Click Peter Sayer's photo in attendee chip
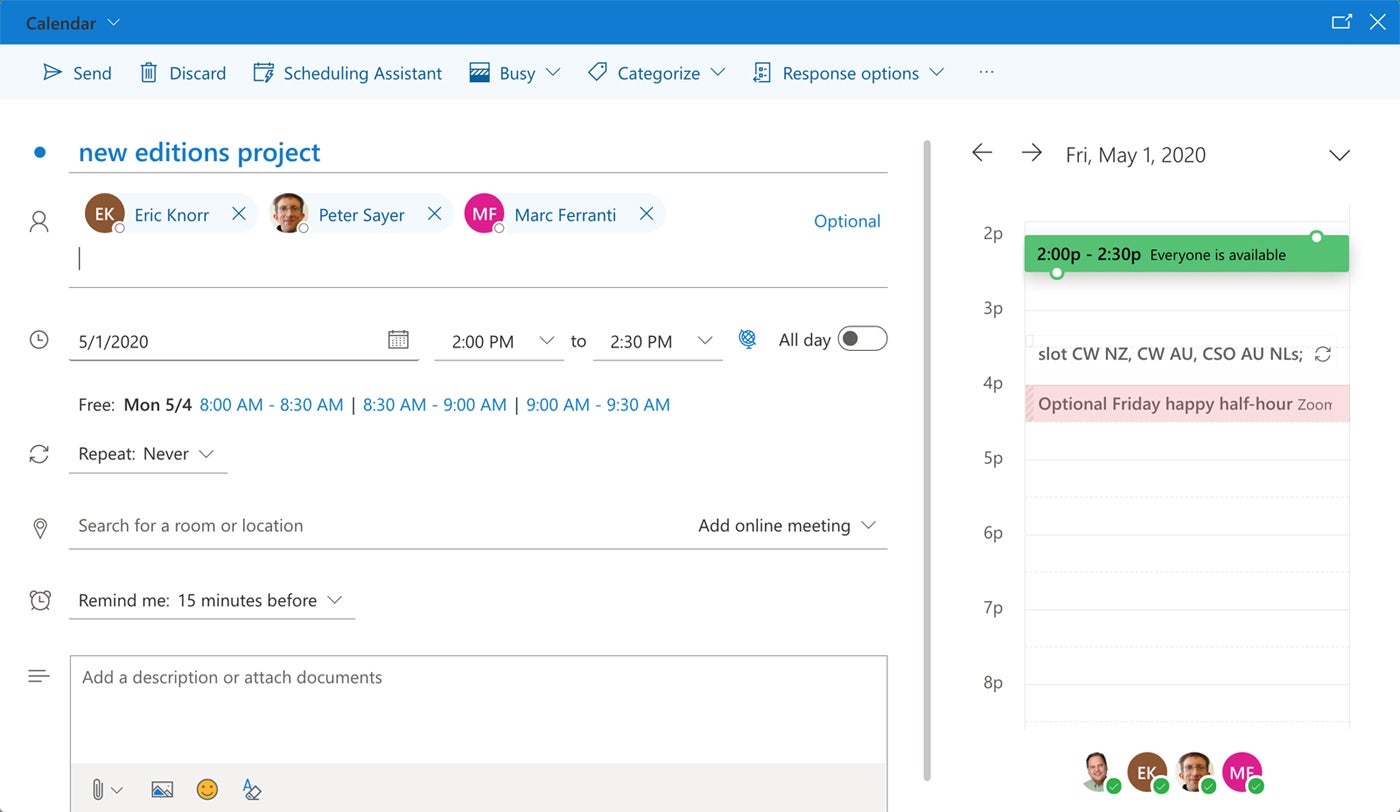The image size is (1400, 812). point(289,213)
